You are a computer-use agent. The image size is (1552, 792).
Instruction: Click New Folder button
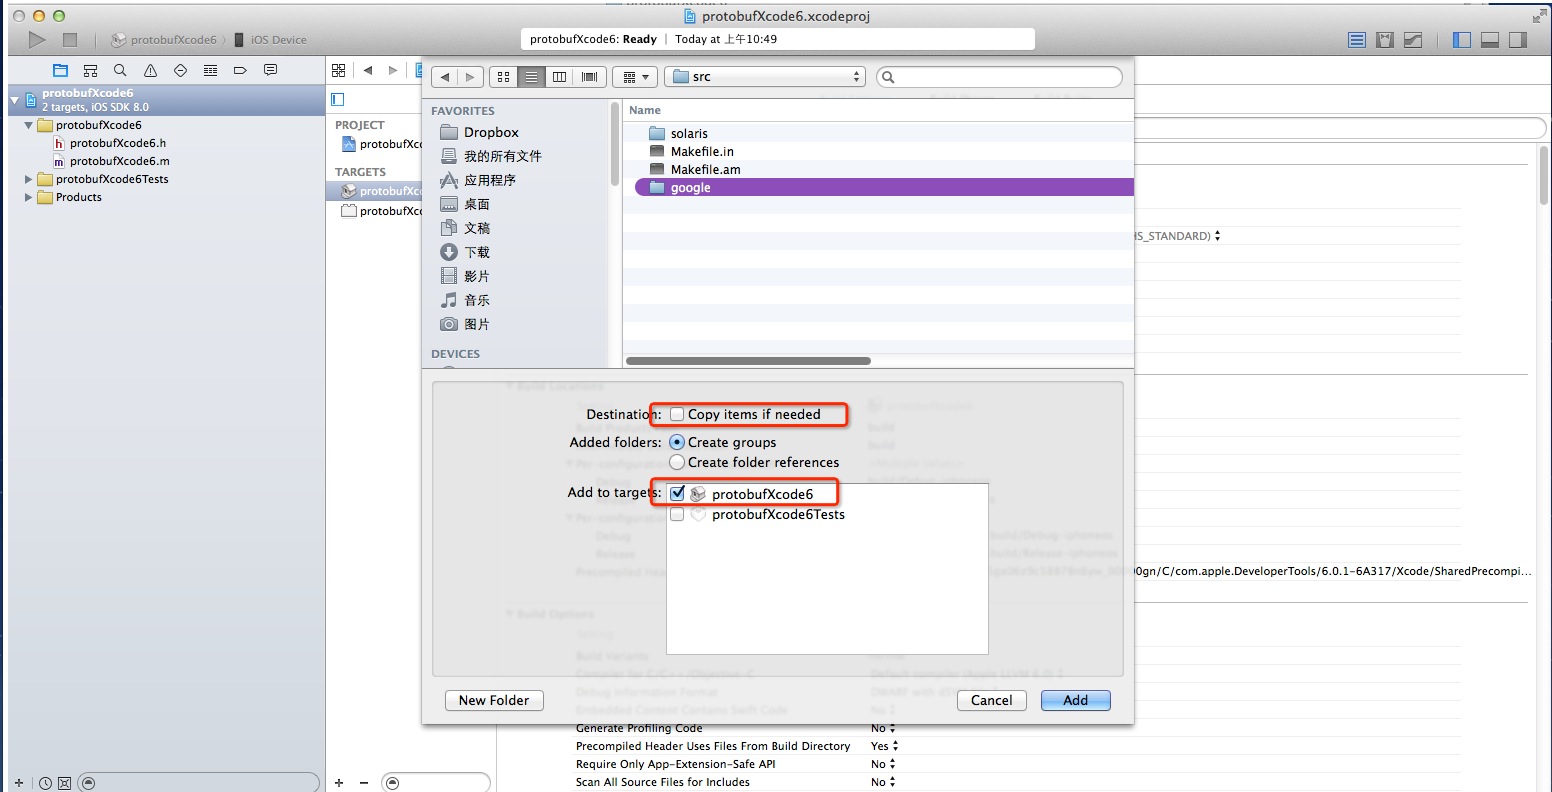494,700
